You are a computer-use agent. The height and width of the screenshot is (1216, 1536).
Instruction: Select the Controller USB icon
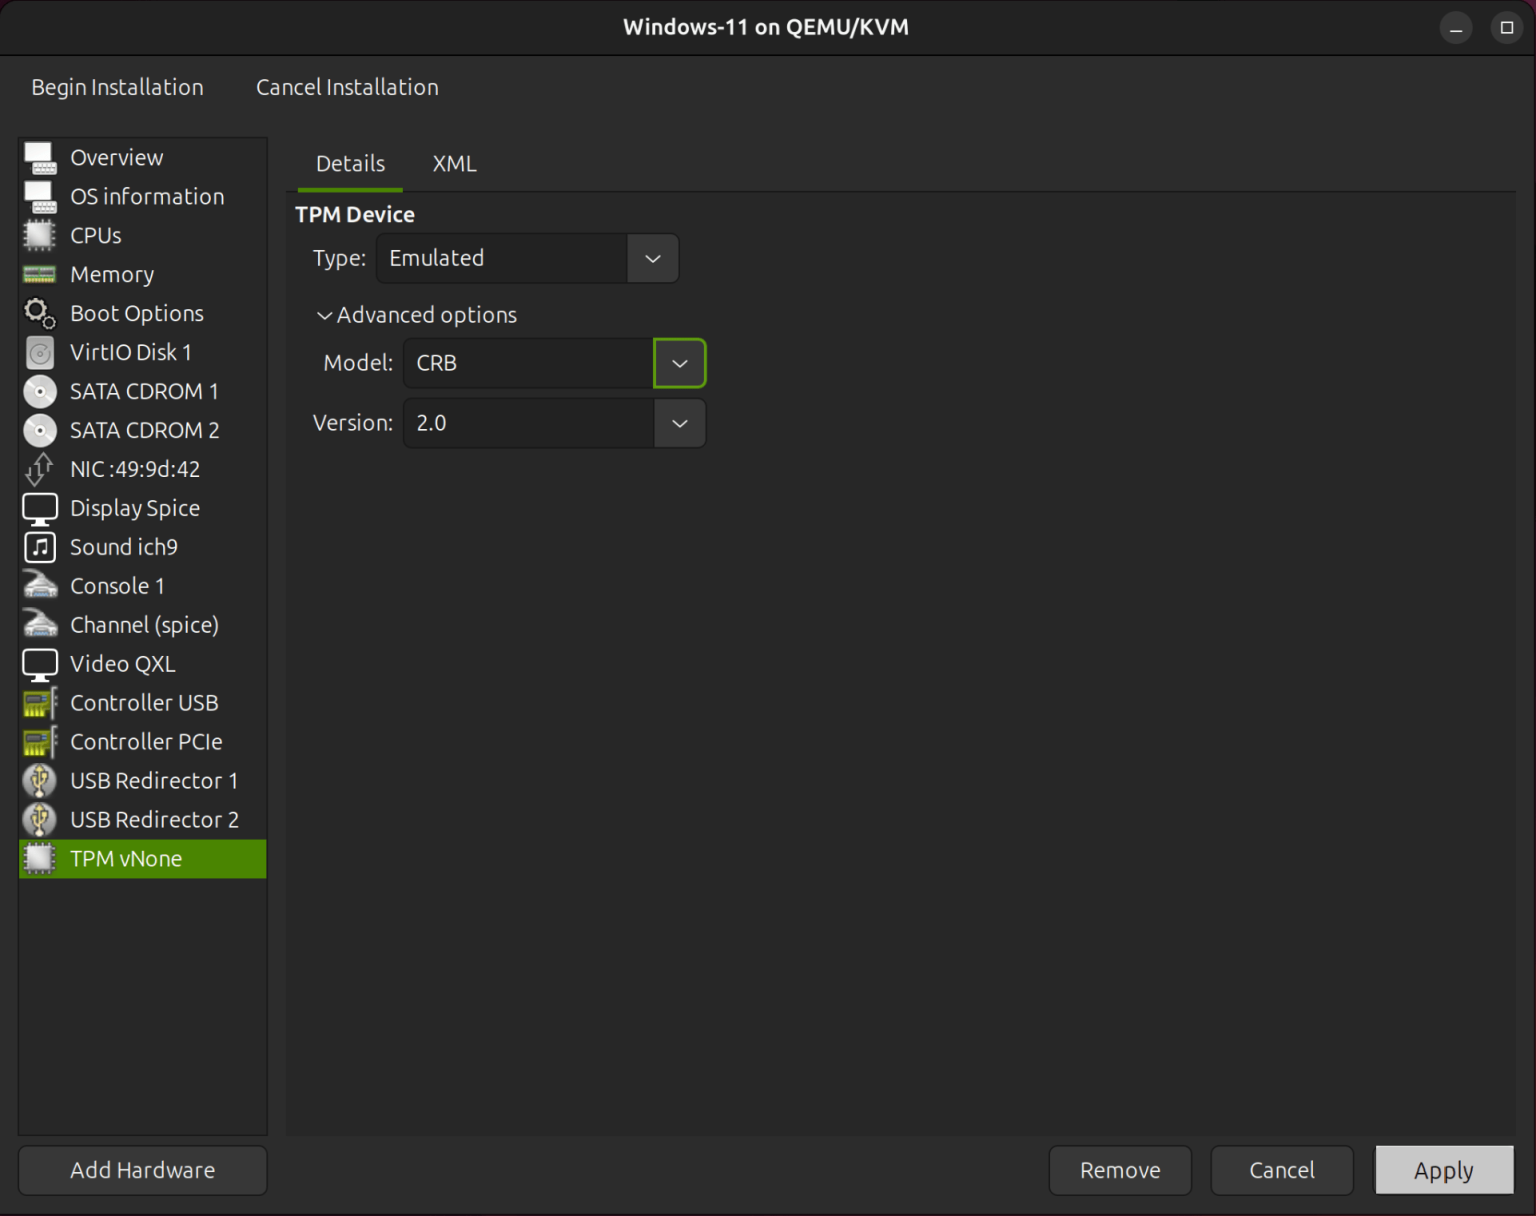click(x=40, y=703)
